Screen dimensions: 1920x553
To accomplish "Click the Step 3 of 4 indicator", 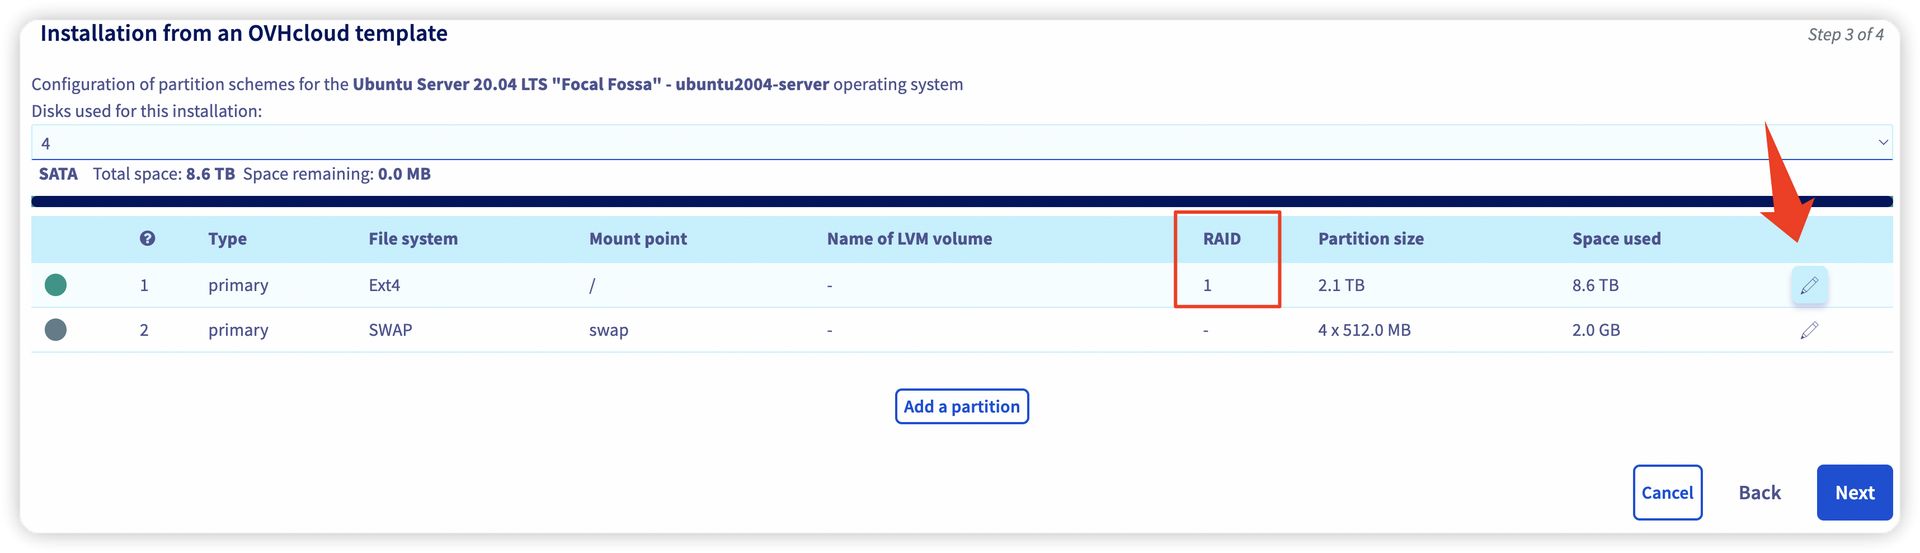I will tap(1845, 34).
